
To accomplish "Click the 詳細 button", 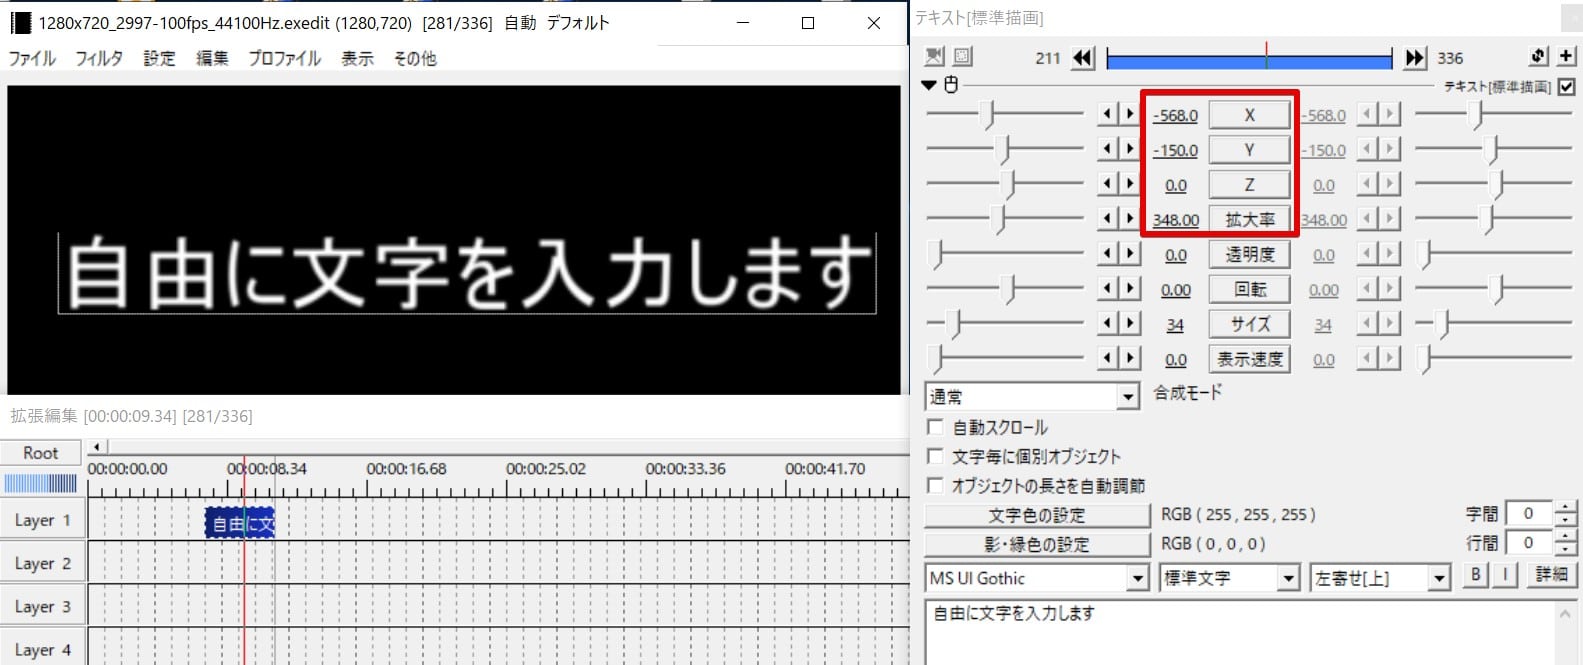I will click(1551, 574).
